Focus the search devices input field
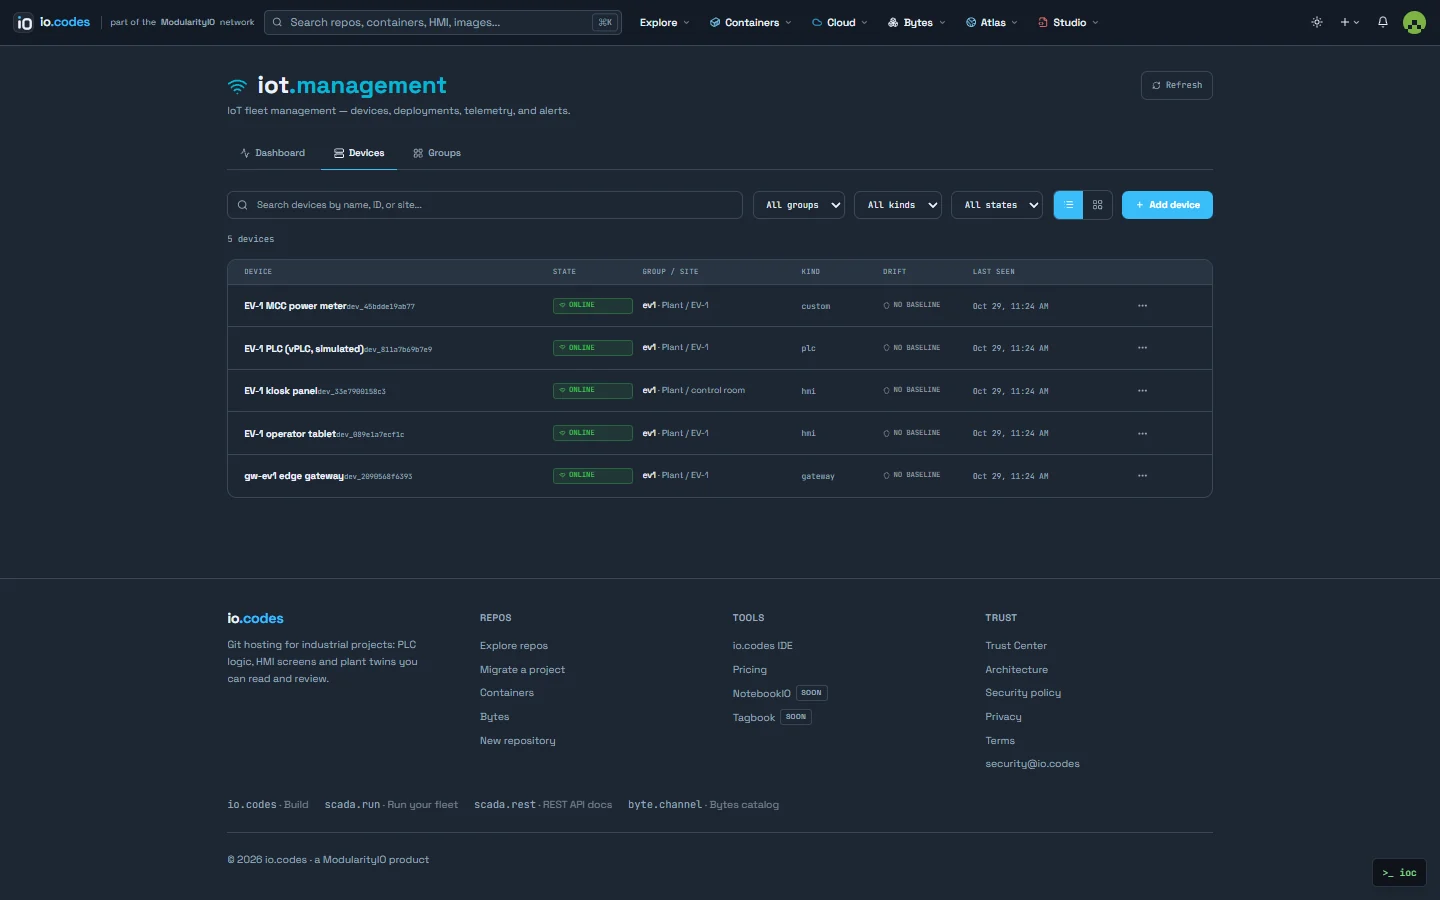1440x900 pixels. 485,205
